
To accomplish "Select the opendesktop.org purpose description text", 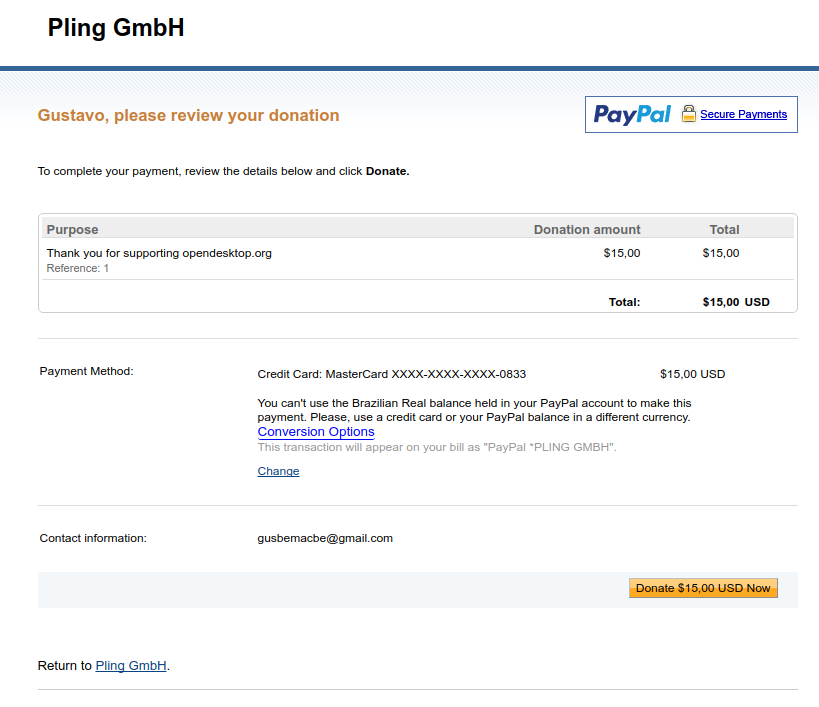I will pos(159,253).
